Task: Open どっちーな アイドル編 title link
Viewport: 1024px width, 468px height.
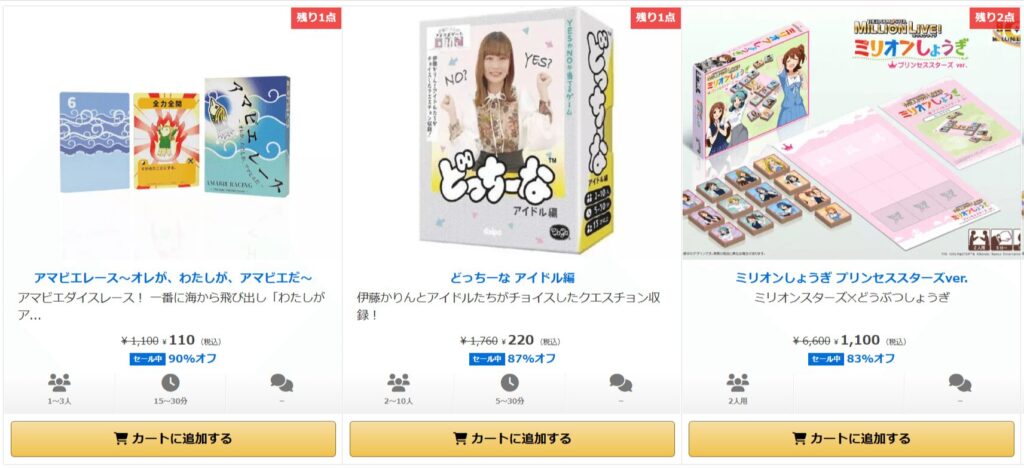Action: [x=512, y=278]
